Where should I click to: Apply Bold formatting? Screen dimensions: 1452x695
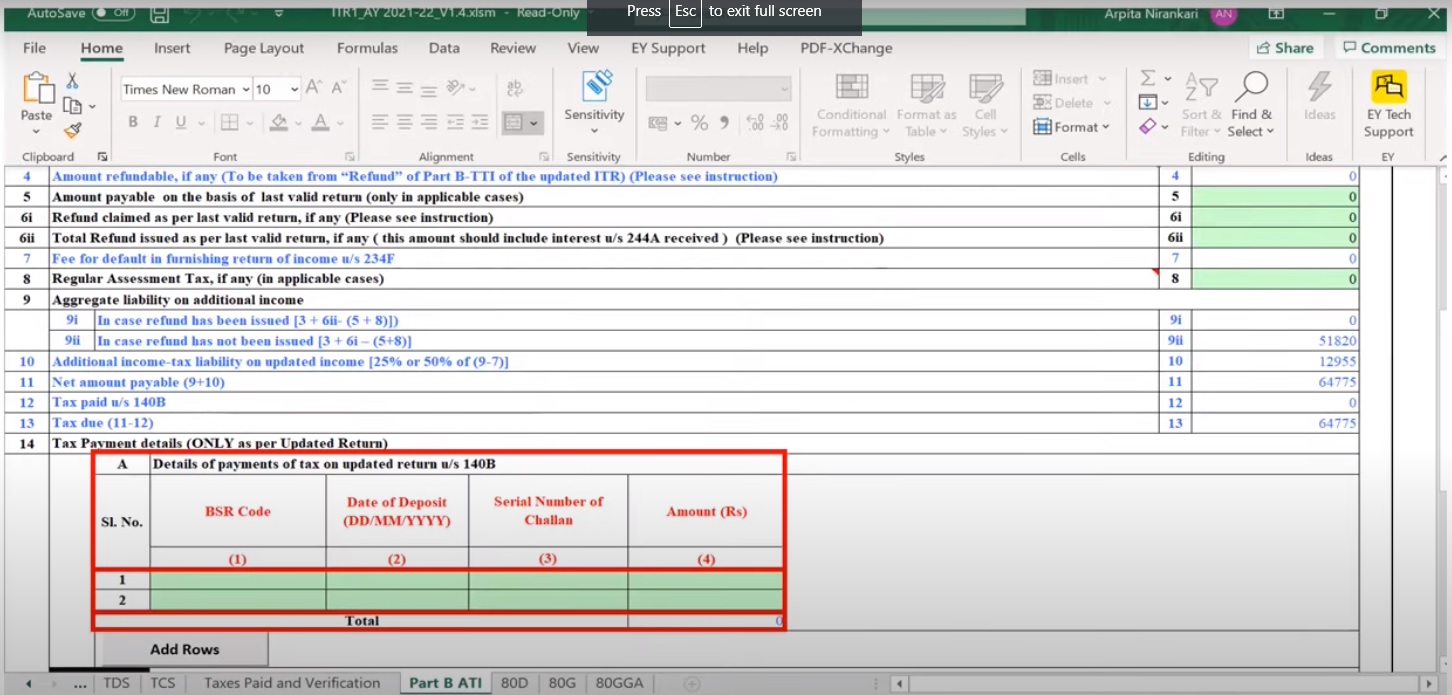click(x=132, y=122)
